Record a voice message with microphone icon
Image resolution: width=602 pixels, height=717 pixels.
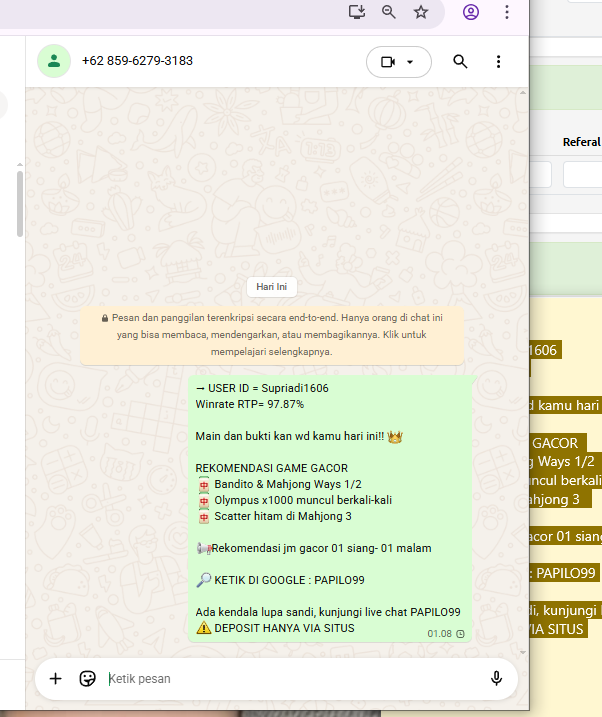tap(496, 679)
